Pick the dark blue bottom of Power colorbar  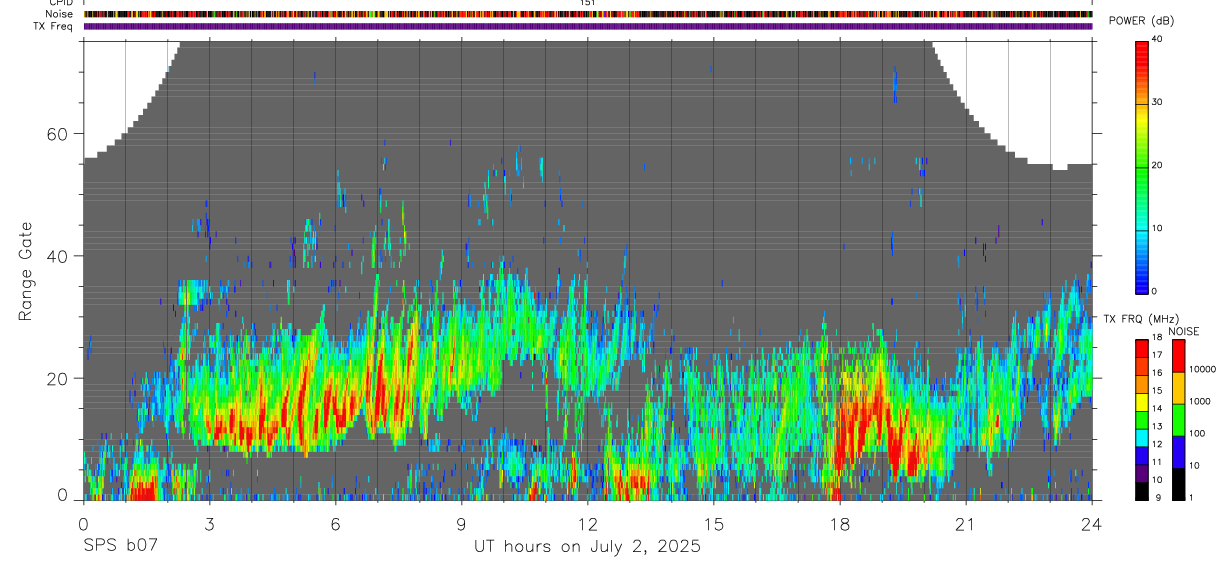pyautogui.click(x=1143, y=285)
